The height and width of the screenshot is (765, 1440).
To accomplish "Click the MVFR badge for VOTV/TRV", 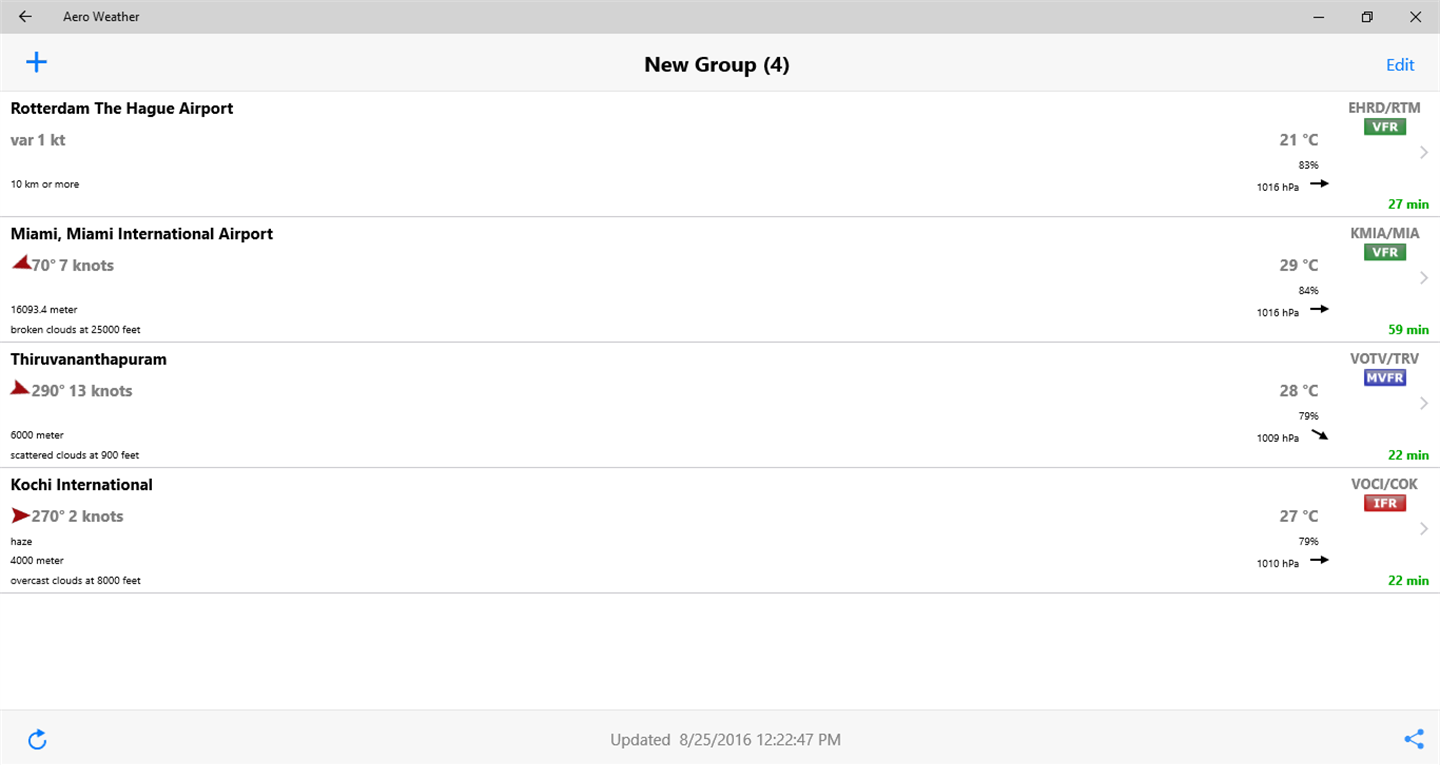I will 1385,378.
